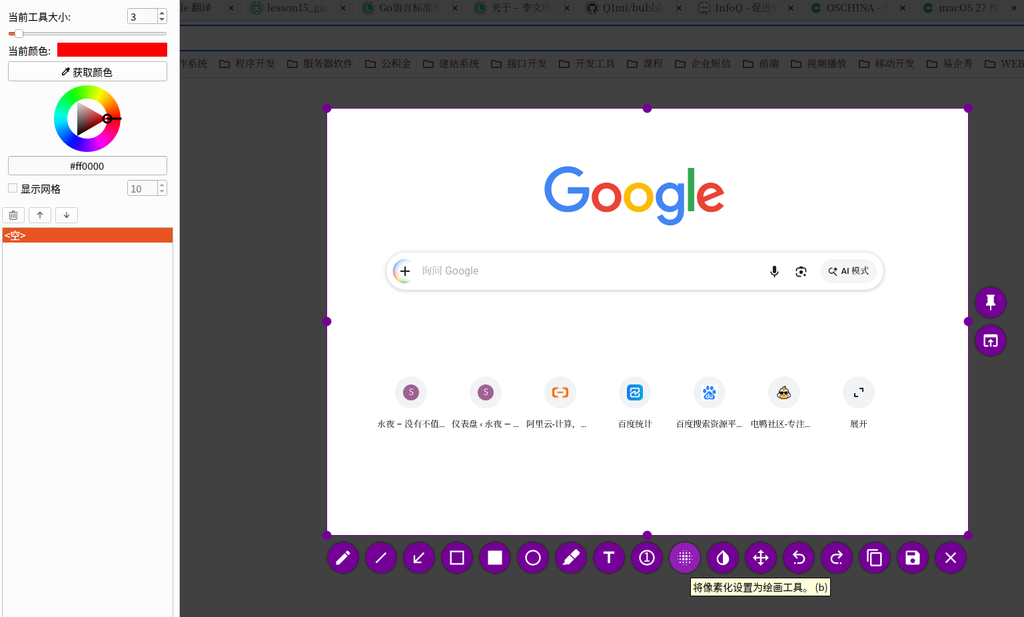Image resolution: width=1024 pixels, height=617 pixels.
Task: Select the numbered counter bubble tool
Action: tap(647, 558)
